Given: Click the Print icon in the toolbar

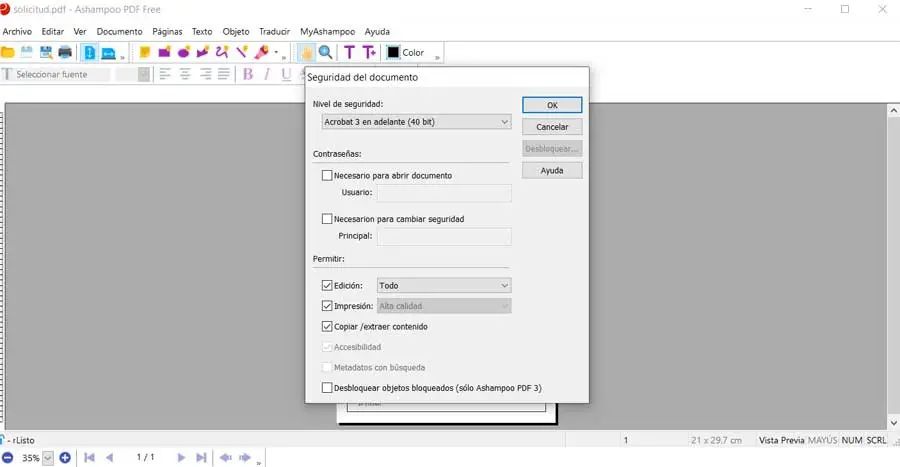Looking at the screenshot, I should pos(65,52).
